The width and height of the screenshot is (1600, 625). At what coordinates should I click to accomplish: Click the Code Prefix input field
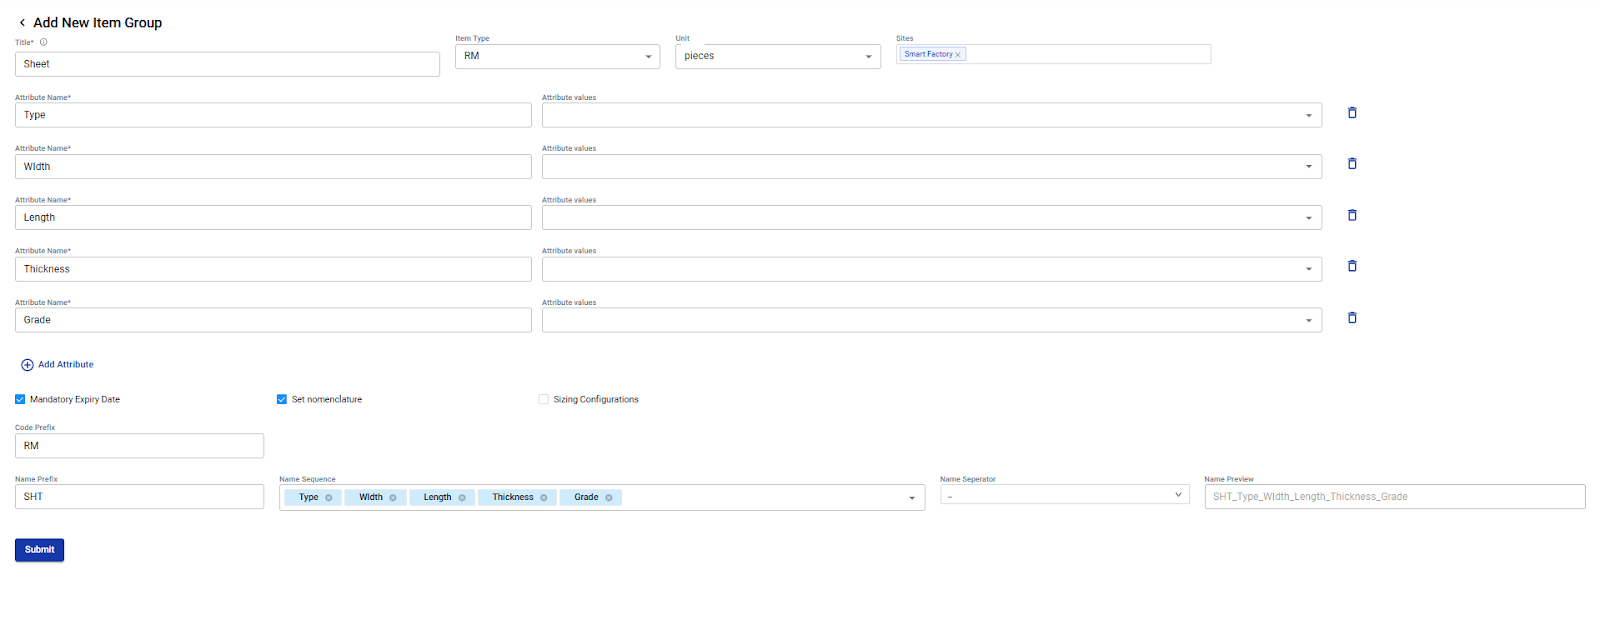(139, 446)
